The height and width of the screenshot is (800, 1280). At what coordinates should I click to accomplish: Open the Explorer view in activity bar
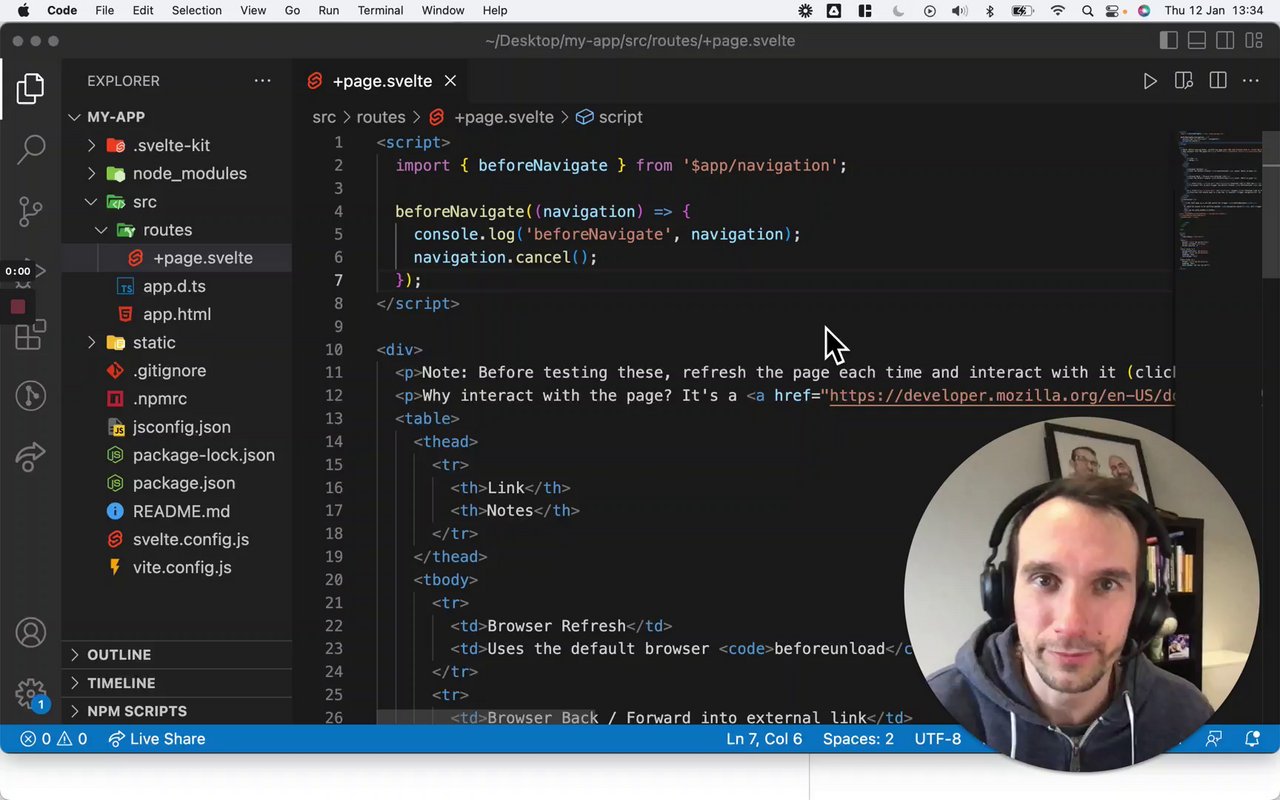(30, 88)
